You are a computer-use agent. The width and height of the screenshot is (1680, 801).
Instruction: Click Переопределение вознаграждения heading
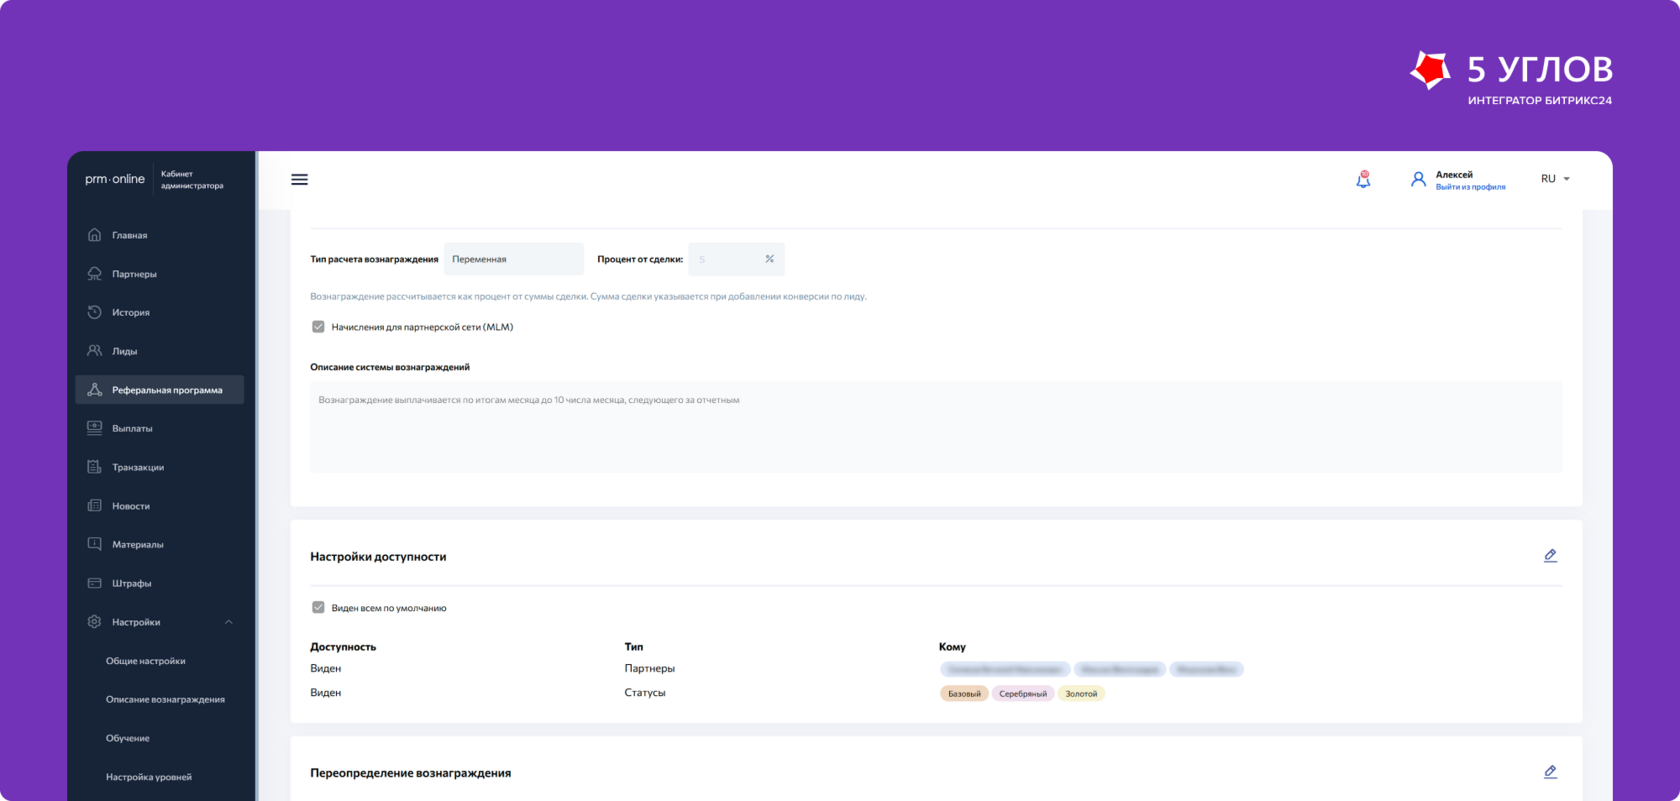410,773
